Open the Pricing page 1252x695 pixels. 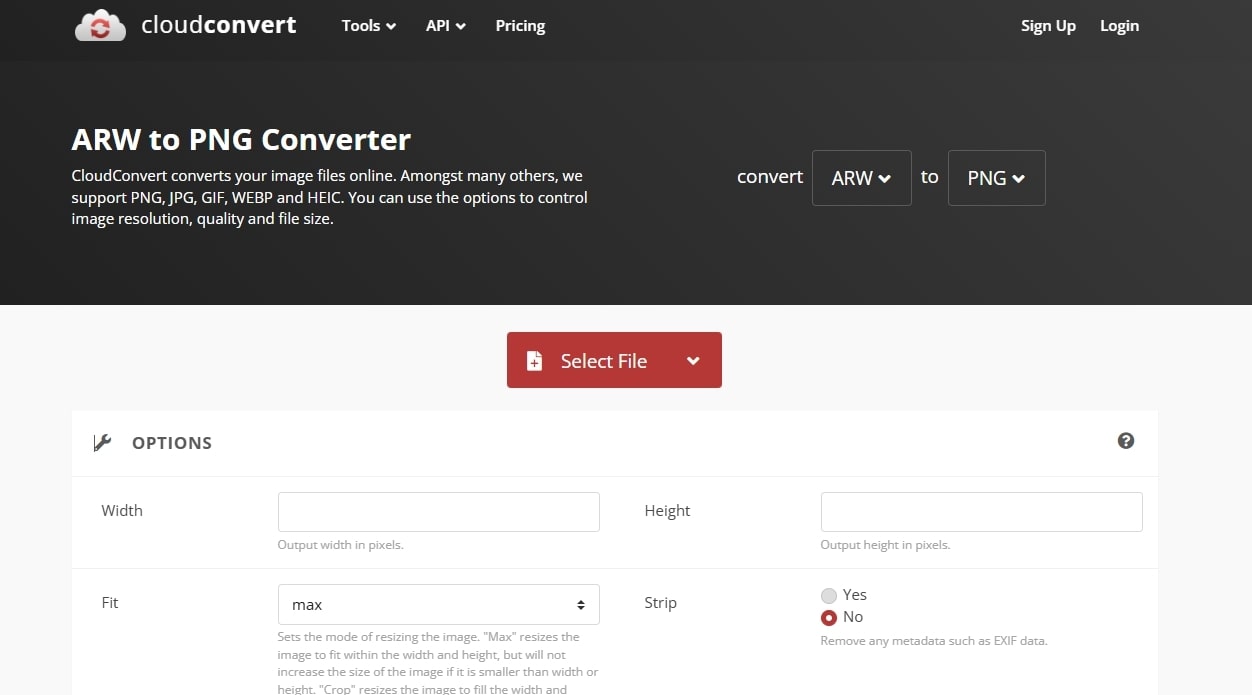click(x=520, y=26)
